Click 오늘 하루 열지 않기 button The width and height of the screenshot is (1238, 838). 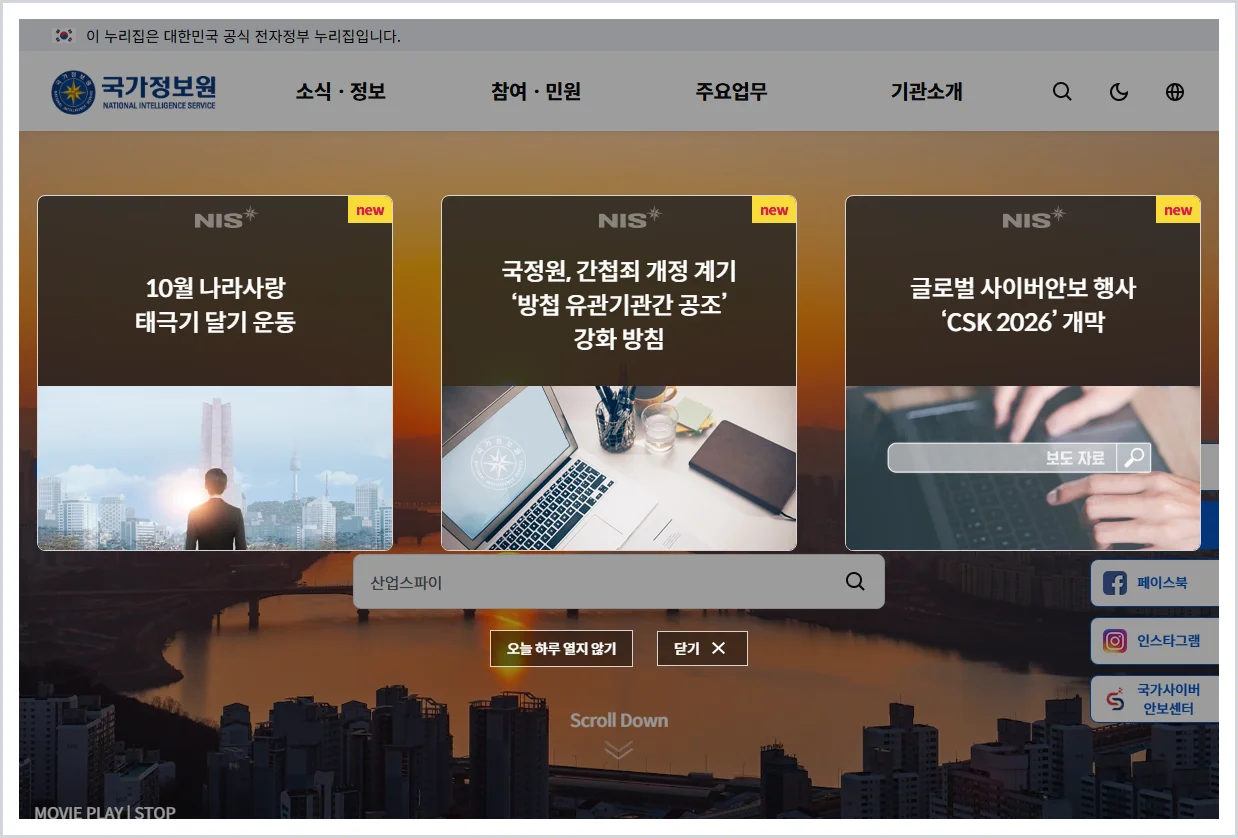[x=561, y=648]
